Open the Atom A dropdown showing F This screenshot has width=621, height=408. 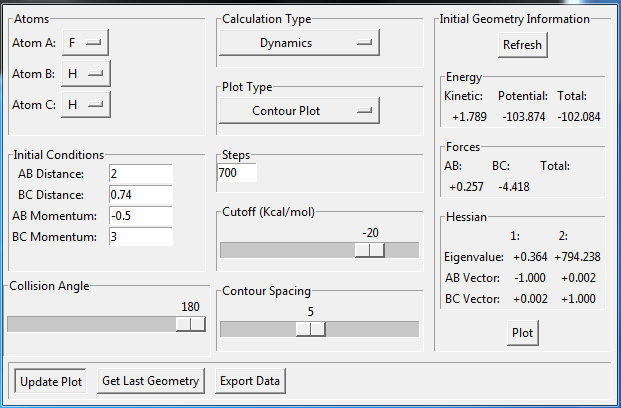85,43
